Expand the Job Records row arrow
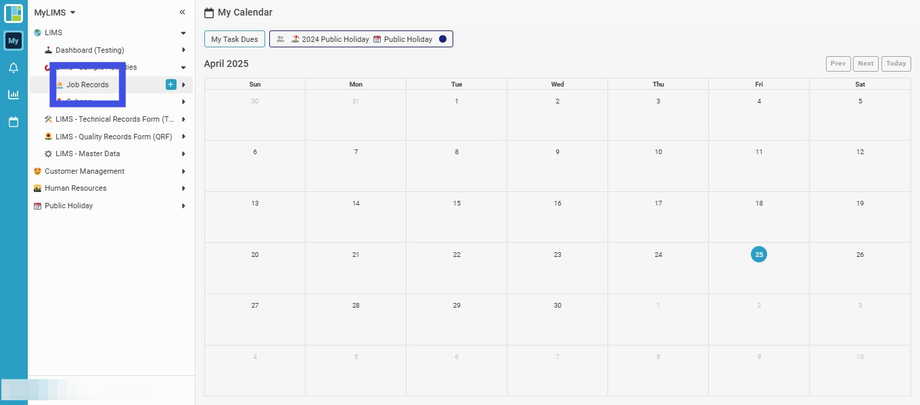920x405 pixels. tap(183, 85)
